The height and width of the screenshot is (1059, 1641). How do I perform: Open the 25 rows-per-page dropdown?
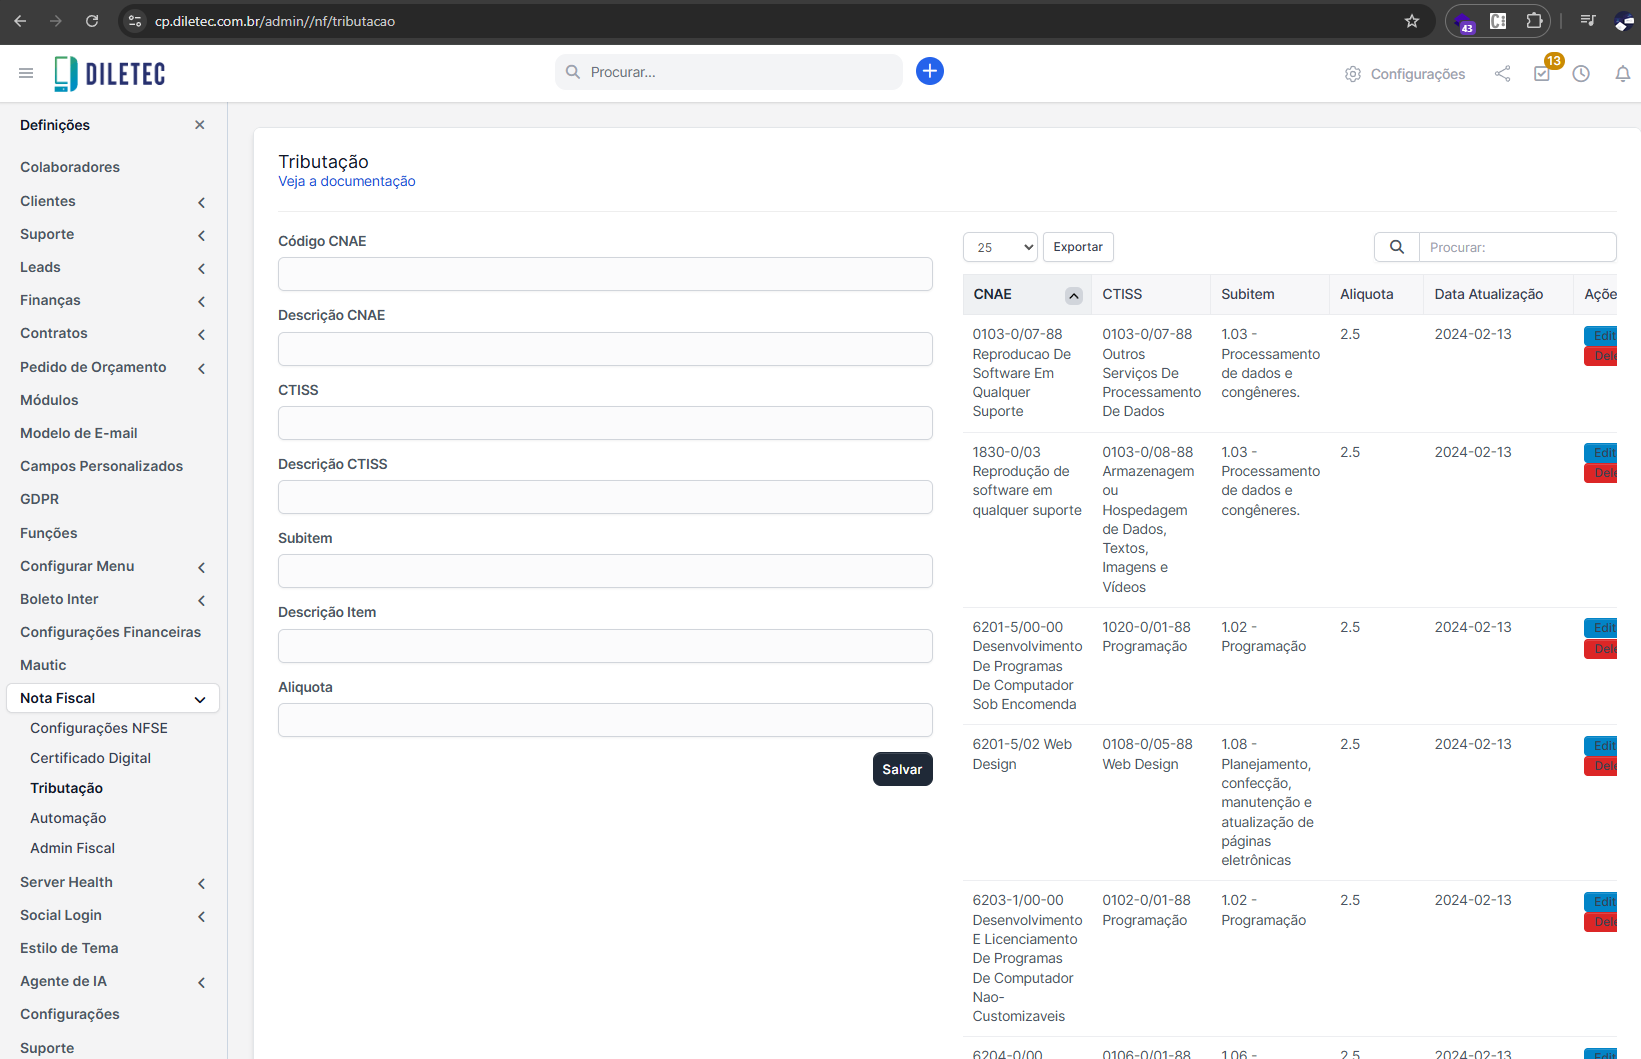[1000, 247]
